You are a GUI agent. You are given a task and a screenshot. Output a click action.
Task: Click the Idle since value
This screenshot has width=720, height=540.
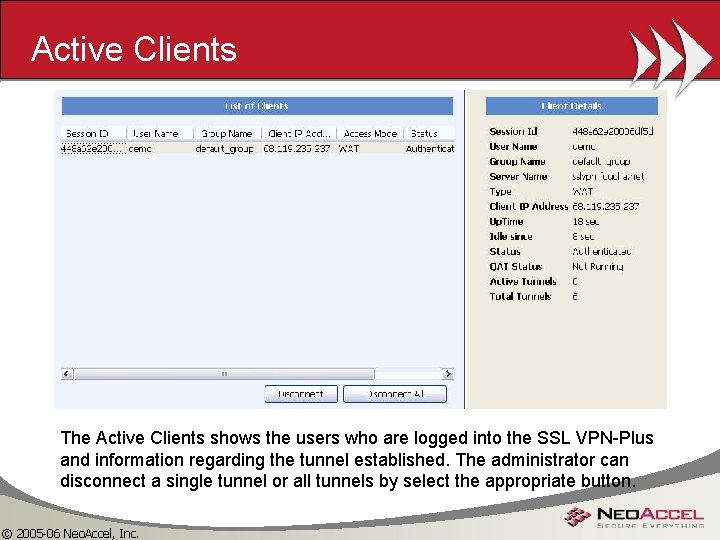[583, 237]
